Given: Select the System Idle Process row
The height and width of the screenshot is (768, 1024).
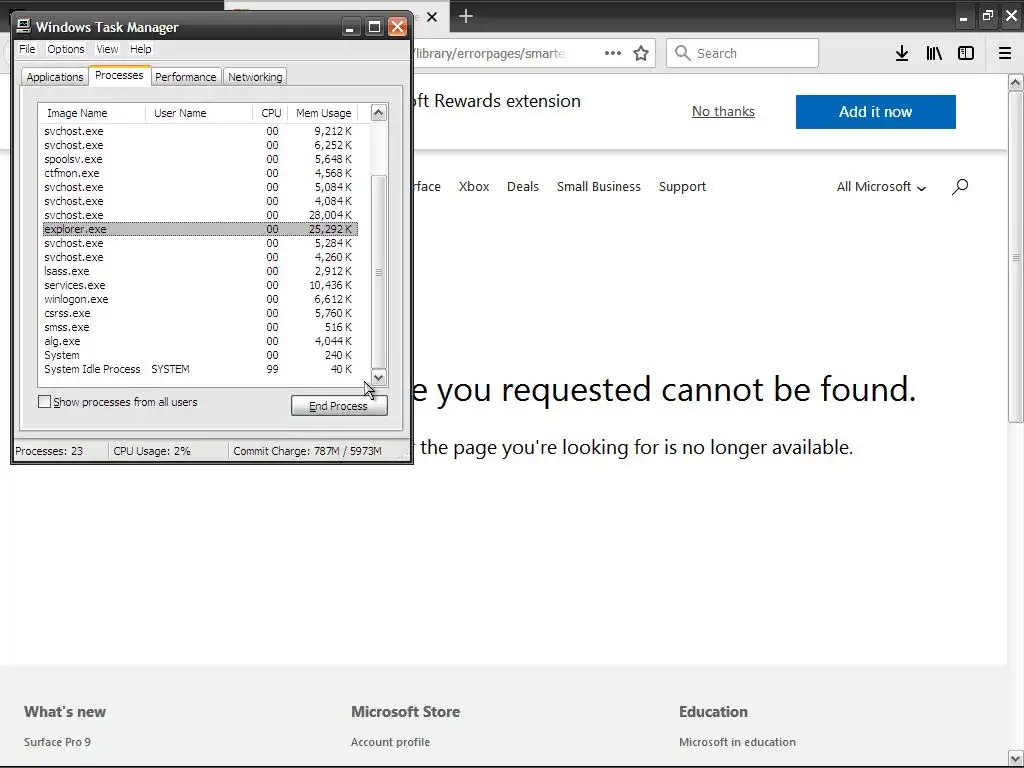Looking at the screenshot, I should click(x=200, y=369).
